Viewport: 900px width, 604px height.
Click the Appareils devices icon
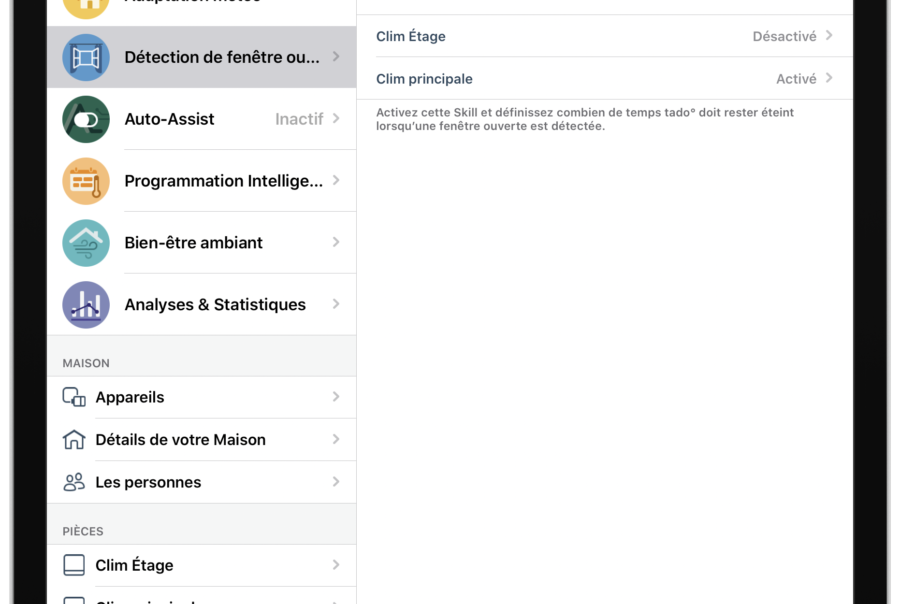click(74, 397)
